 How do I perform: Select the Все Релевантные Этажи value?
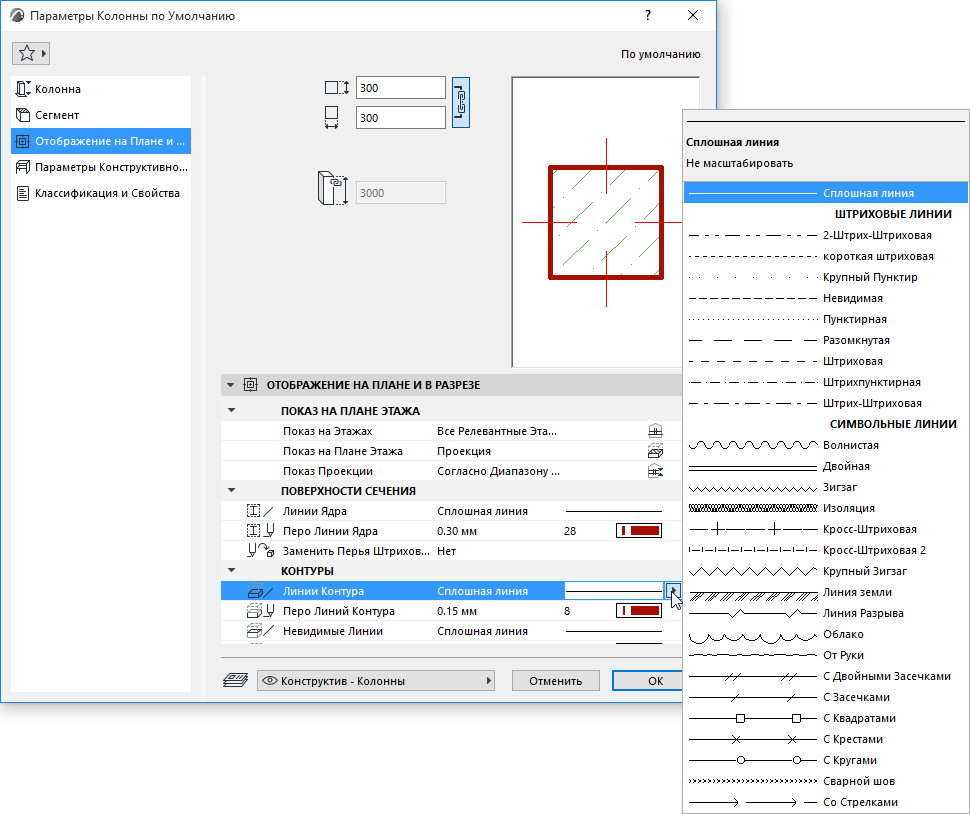(497, 431)
